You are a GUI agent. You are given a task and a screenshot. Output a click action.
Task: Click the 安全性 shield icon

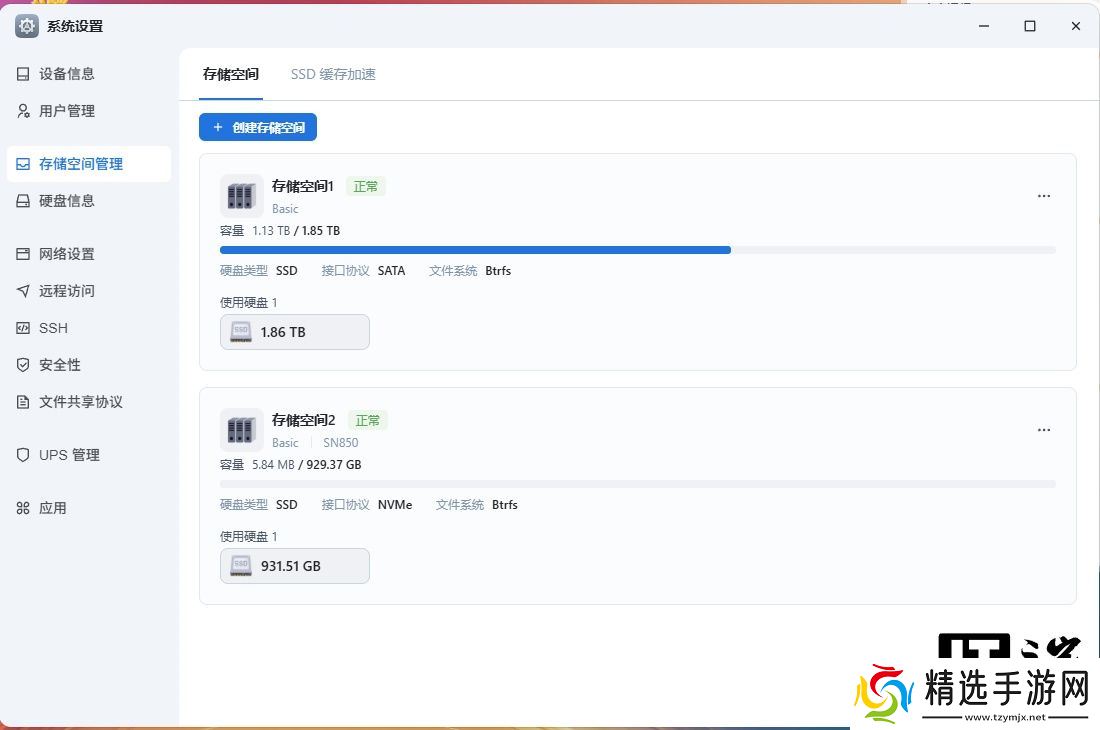(23, 365)
